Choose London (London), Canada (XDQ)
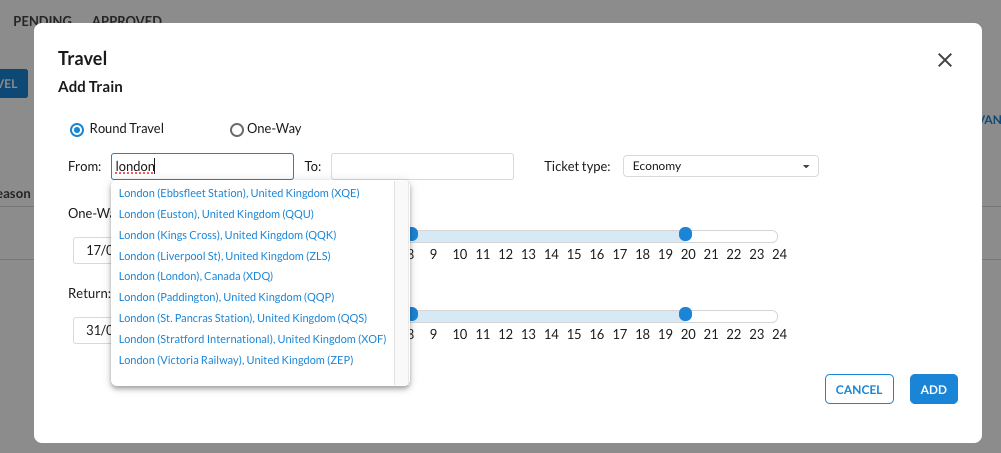1001x453 pixels. pyautogui.click(x=196, y=276)
